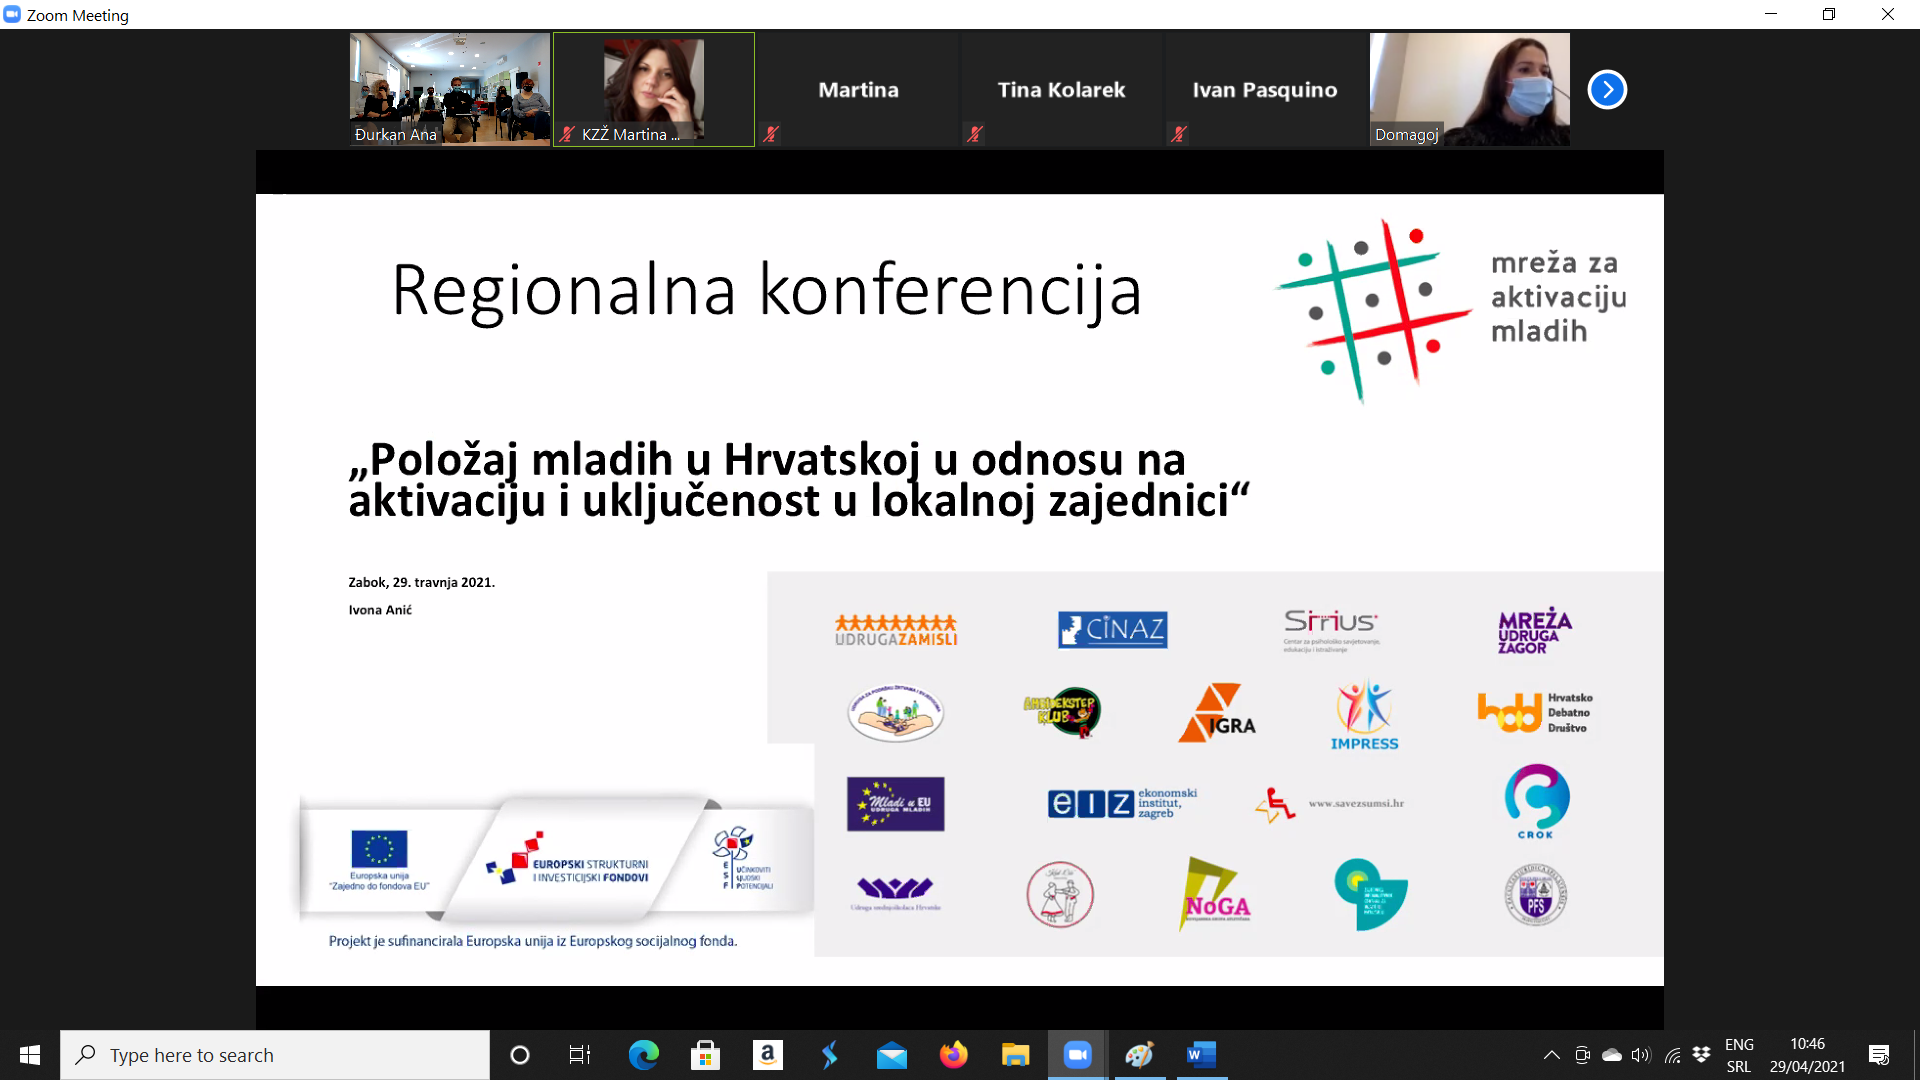
Task: Select Domagoj's video thumbnail
Action: point(1470,89)
